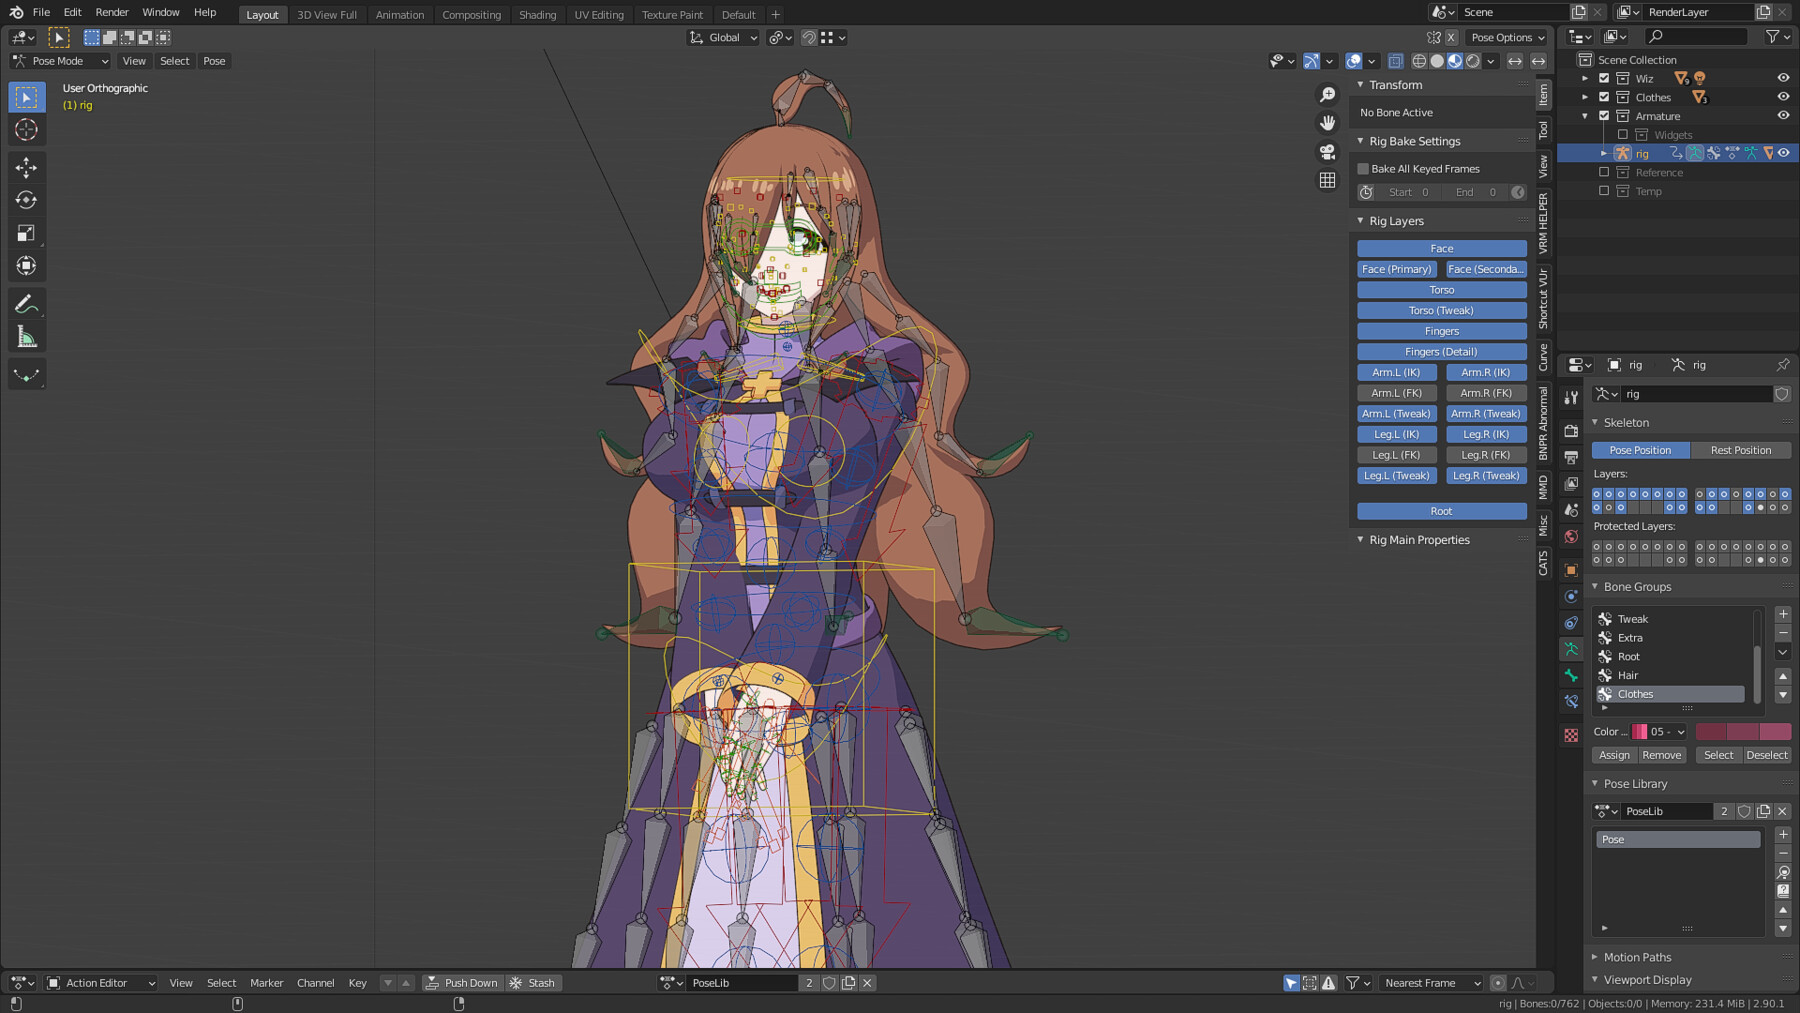Uncheck the Wiz collection checkbox

coord(1604,78)
